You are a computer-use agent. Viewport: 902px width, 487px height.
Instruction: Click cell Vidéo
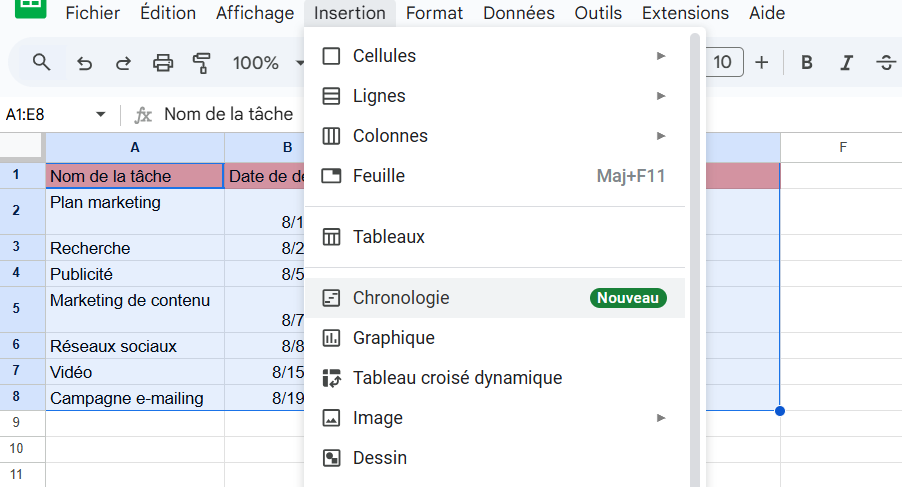point(135,371)
